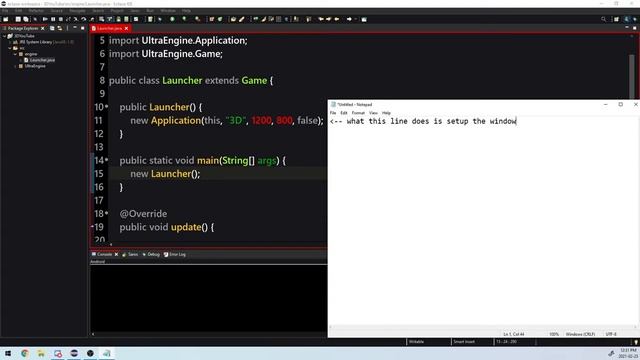Click the Save All icon in Eclipse toolbar
Image resolution: width=640 pixels, height=360 pixels.
click(x=26, y=19)
